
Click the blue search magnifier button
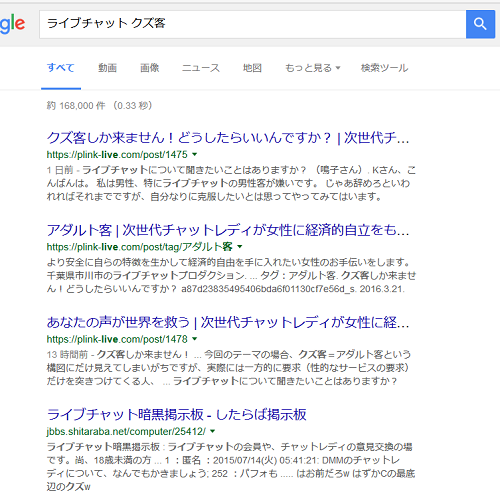tap(480, 24)
